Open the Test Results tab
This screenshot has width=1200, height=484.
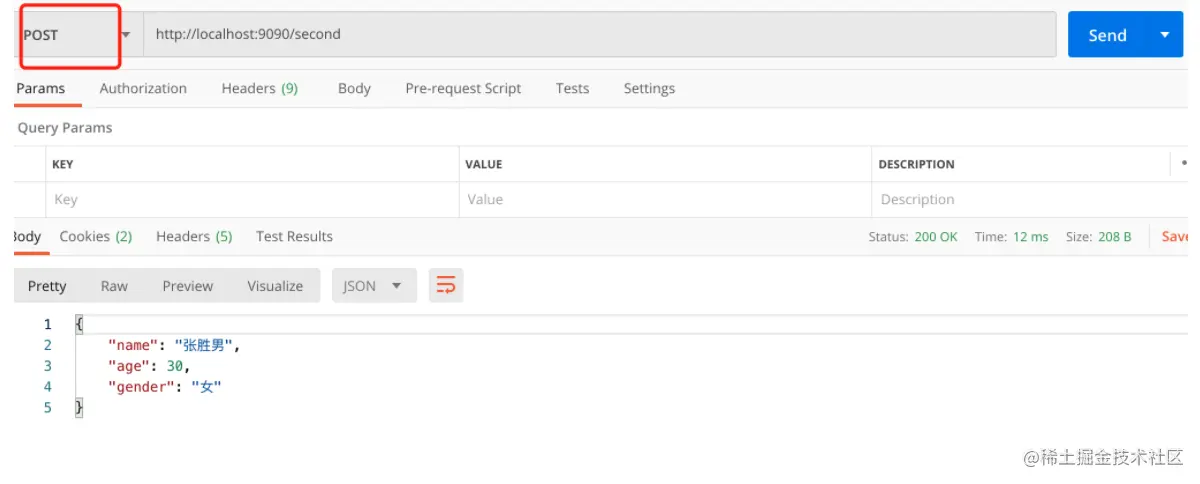click(x=294, y=237)
